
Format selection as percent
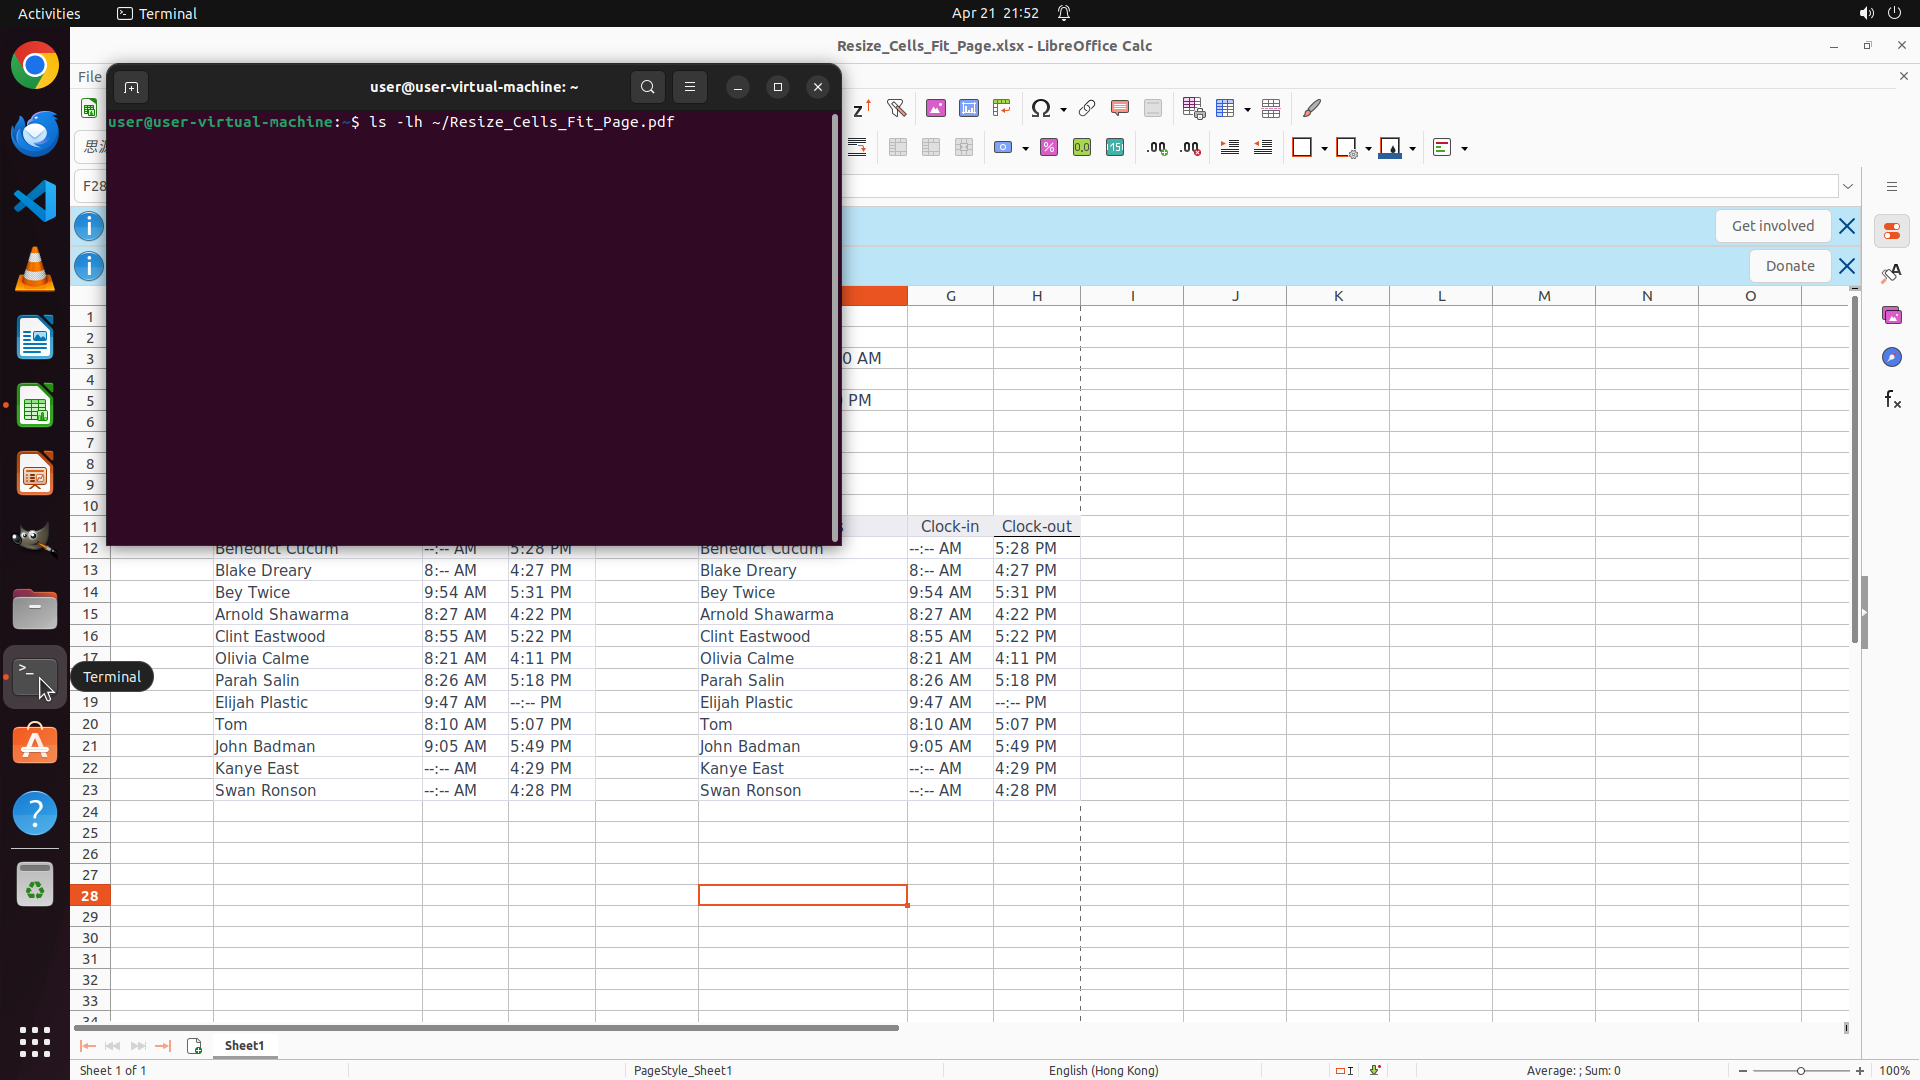click(1049, 148)
